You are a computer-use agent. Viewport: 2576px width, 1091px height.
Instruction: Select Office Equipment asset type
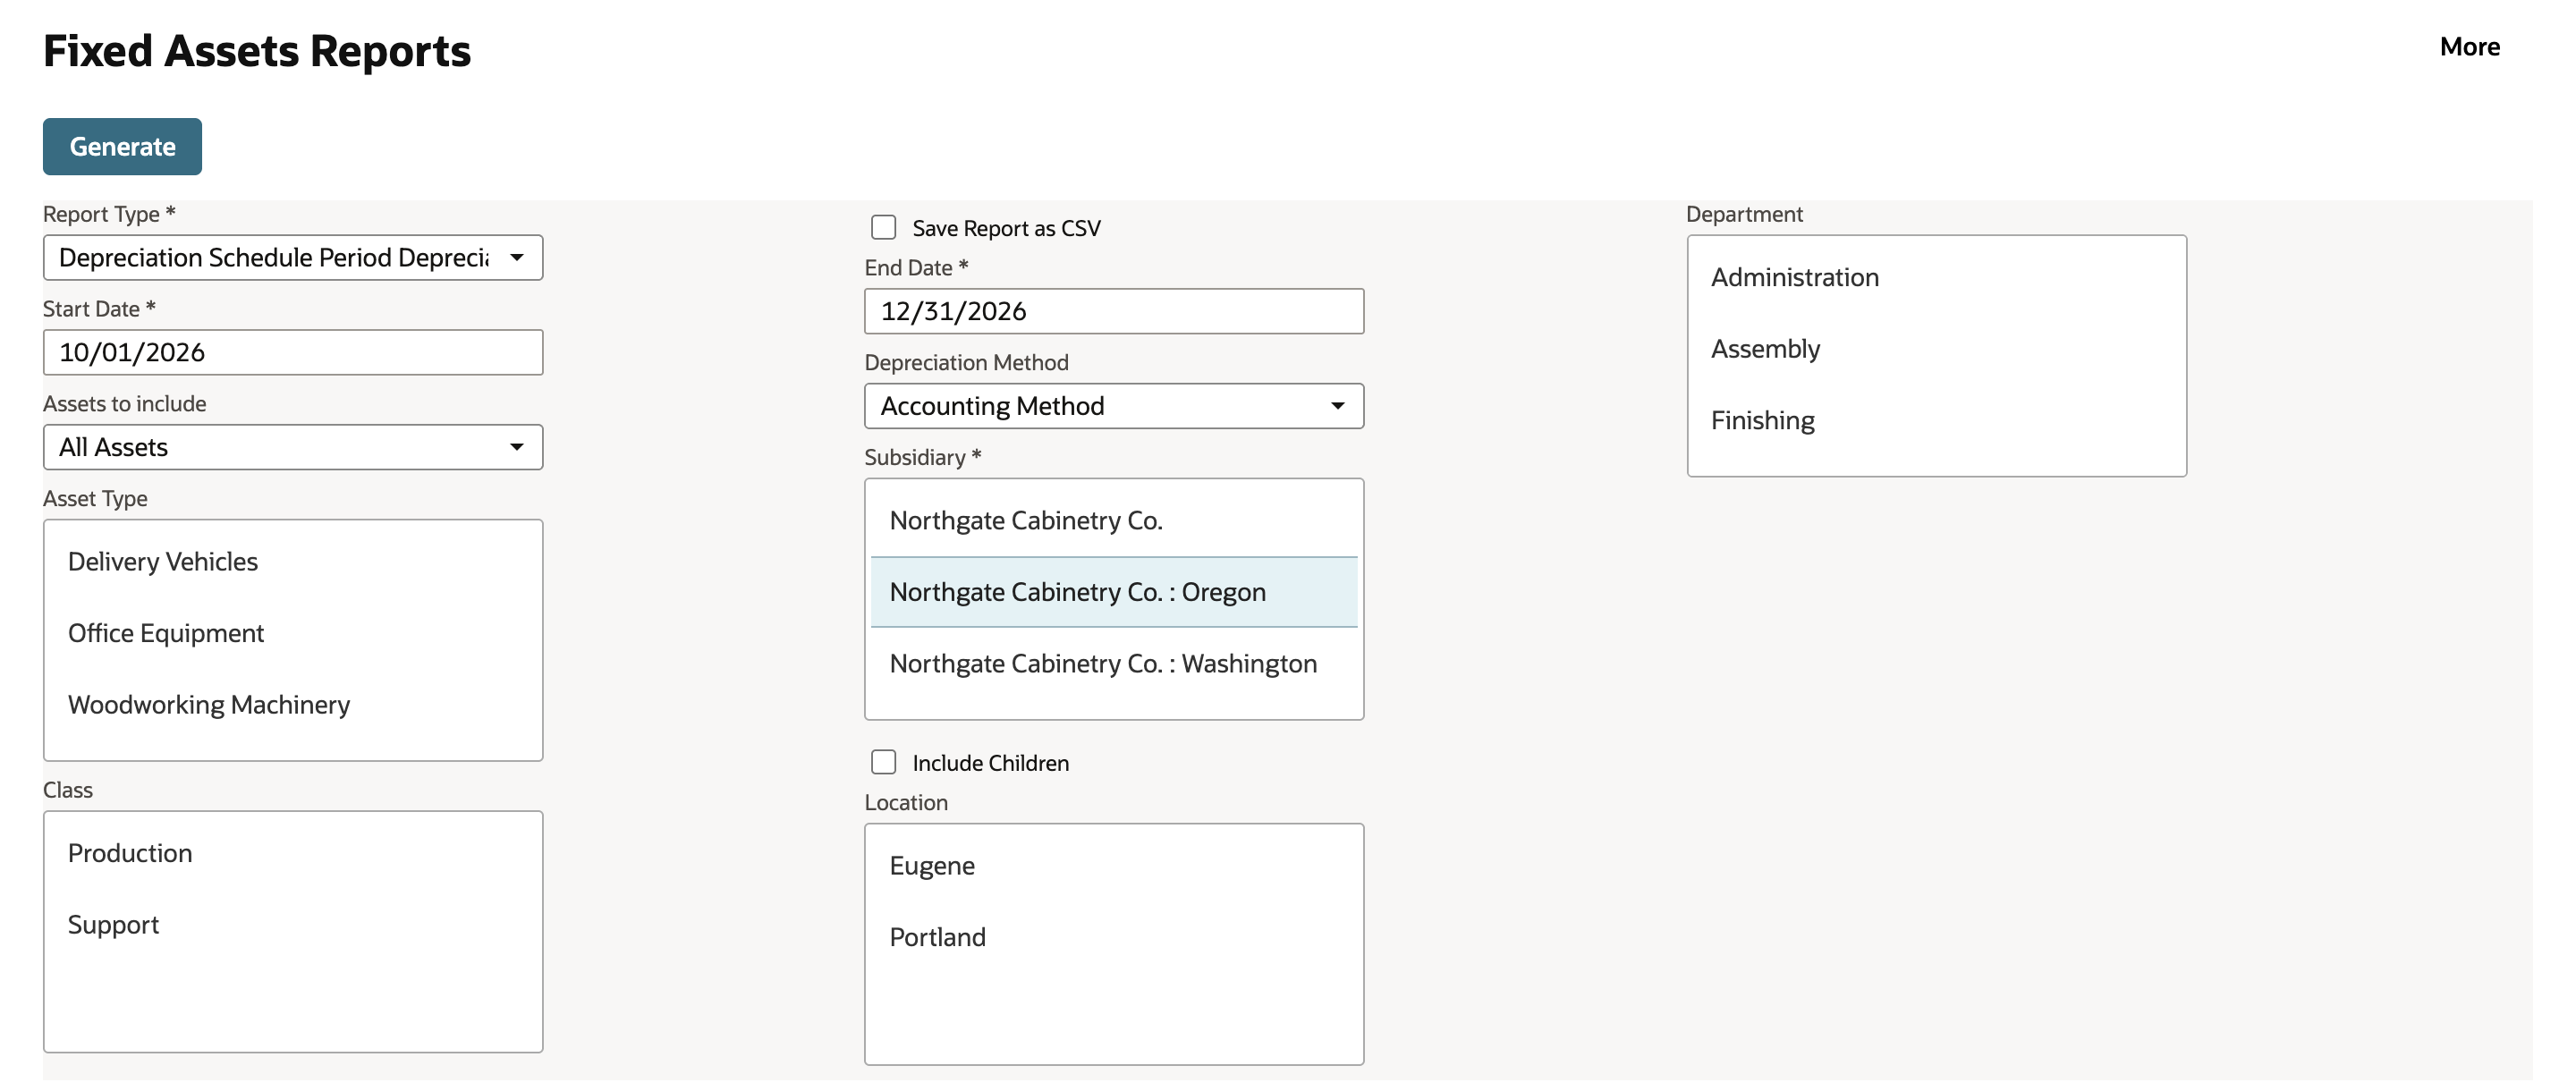point(293,633)
